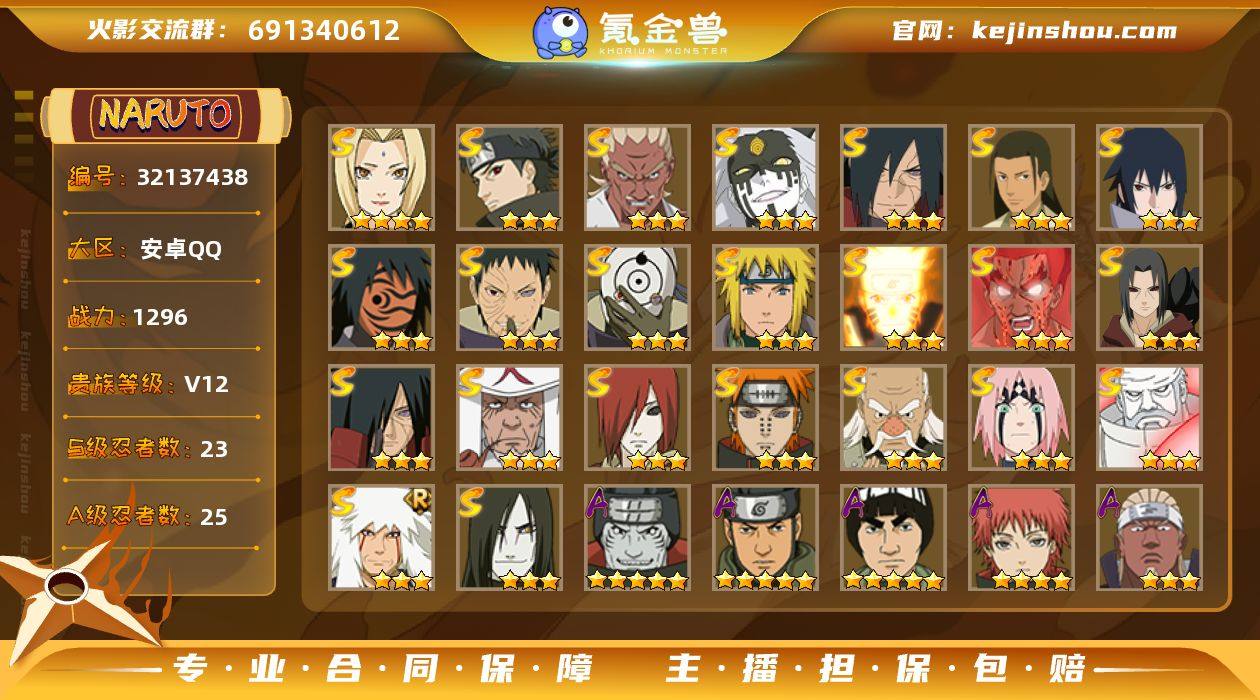
Task: Select the red-faced Eight Gates Guy portrait
Action: (1021, 297)
